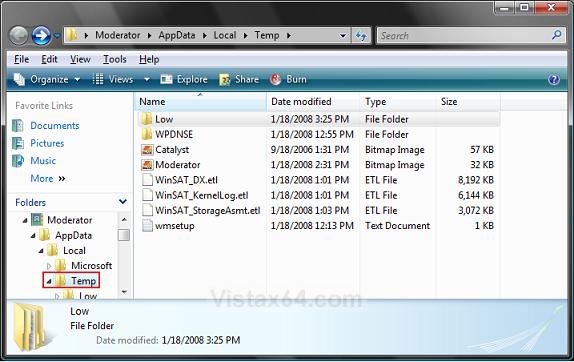Collapse the AppData tree node

pos(33,236)
